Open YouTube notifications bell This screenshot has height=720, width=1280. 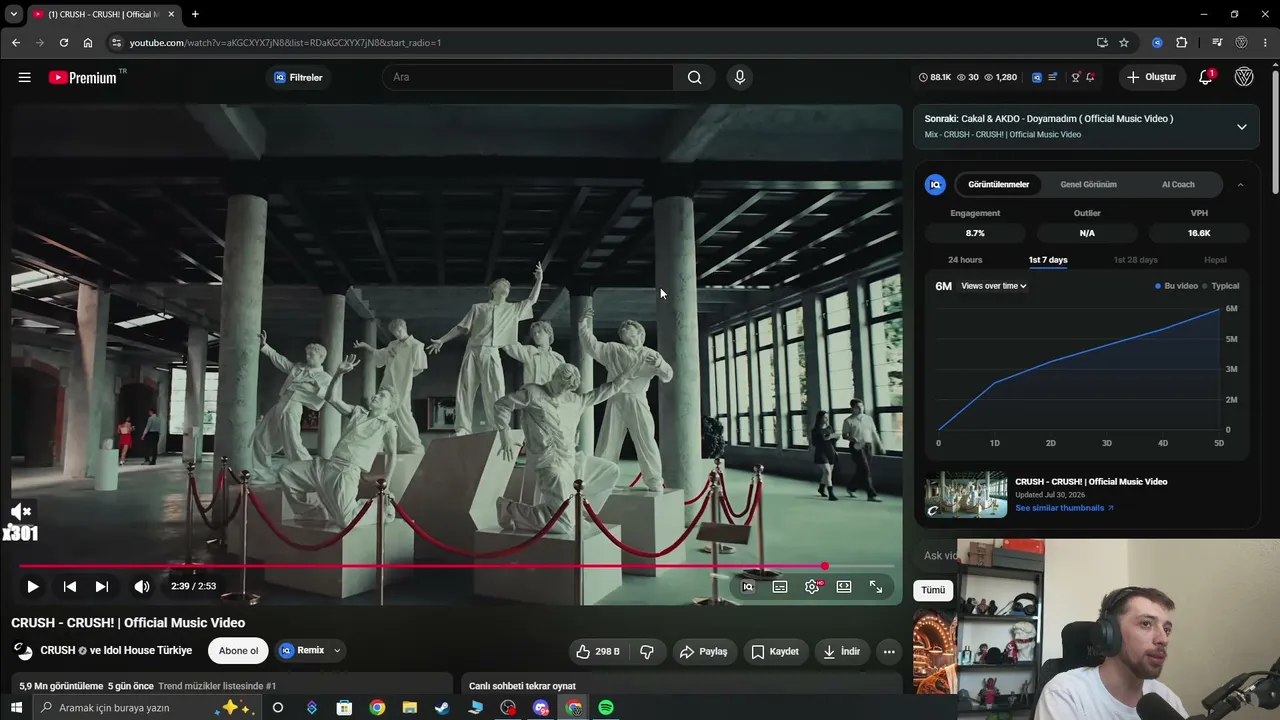point(1206,77)
